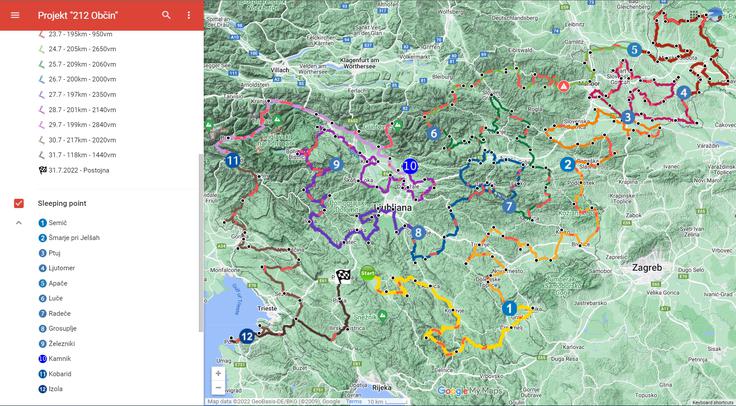The height and width of the screenshot is (406, 736).
Task: Open the Terms link at map bottom
Action: click(x=353, y=402)
